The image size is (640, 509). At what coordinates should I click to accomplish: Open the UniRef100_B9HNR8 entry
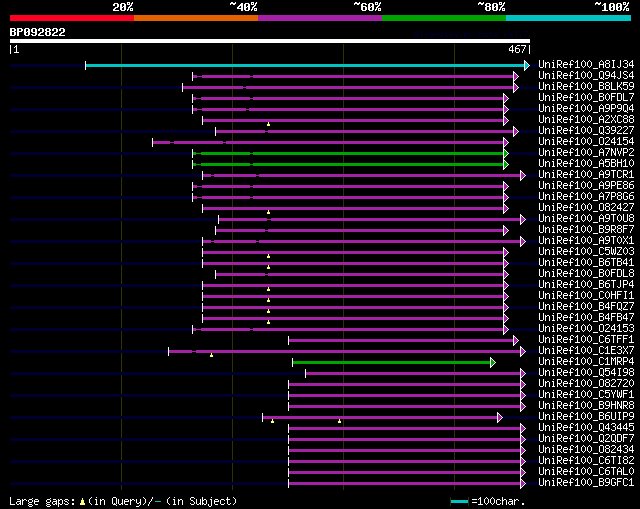(x=586, y=406)
